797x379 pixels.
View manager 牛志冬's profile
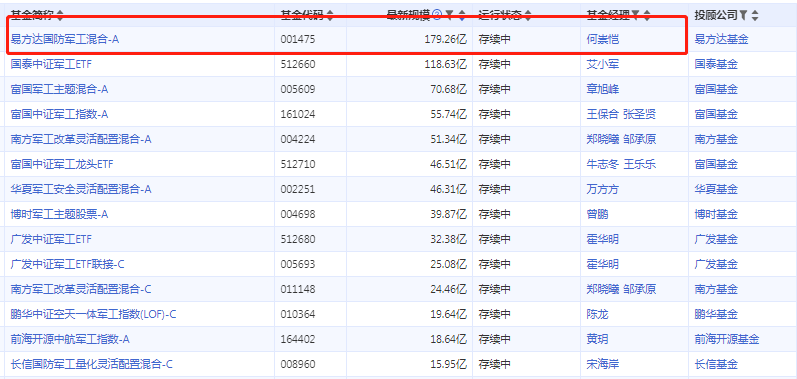tap(602, 164)
